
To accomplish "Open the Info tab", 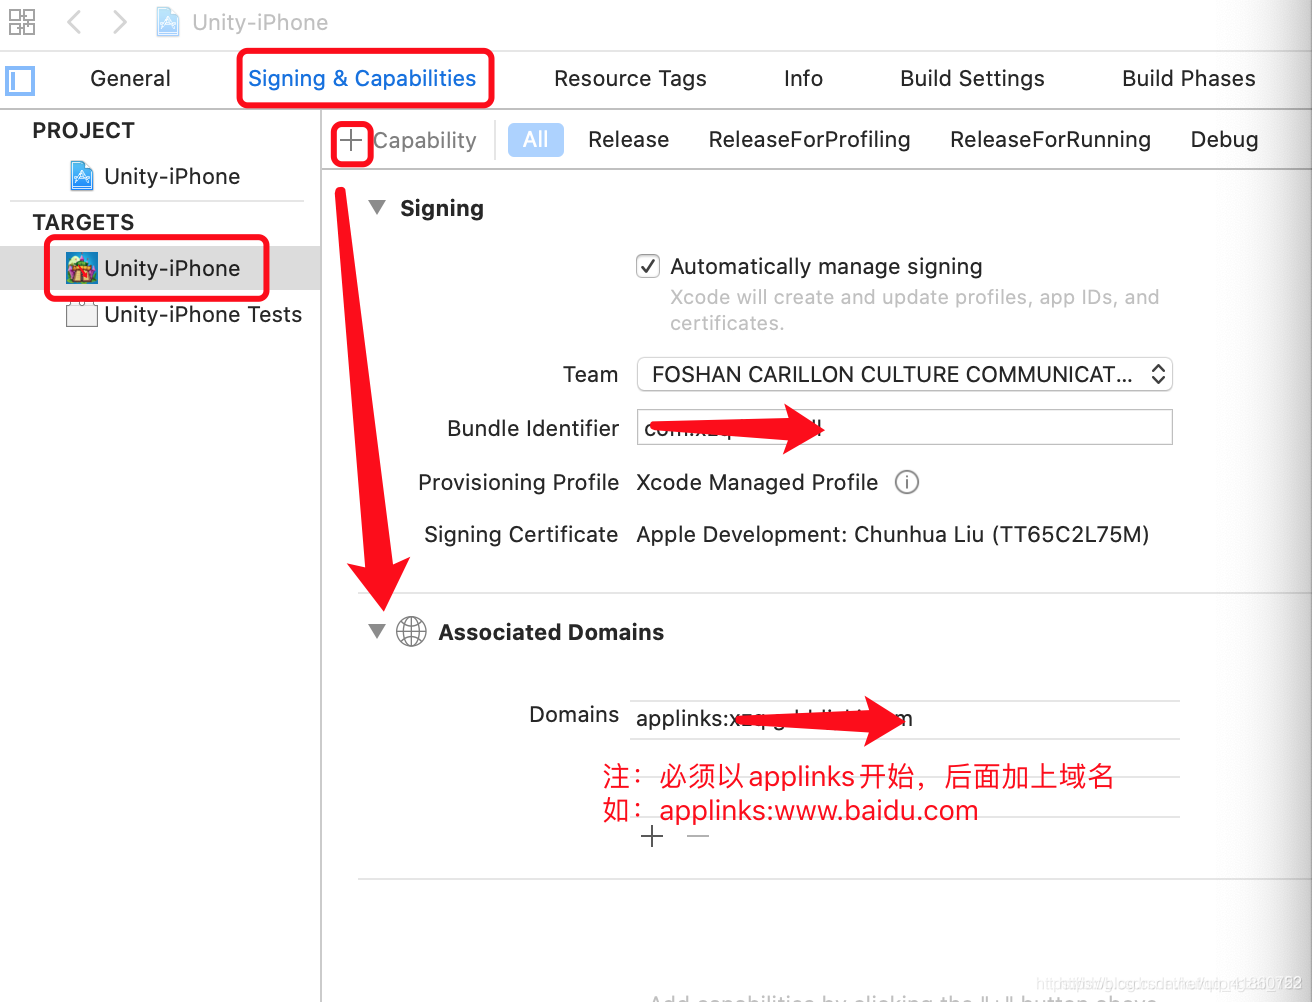I will coord(803,79).
